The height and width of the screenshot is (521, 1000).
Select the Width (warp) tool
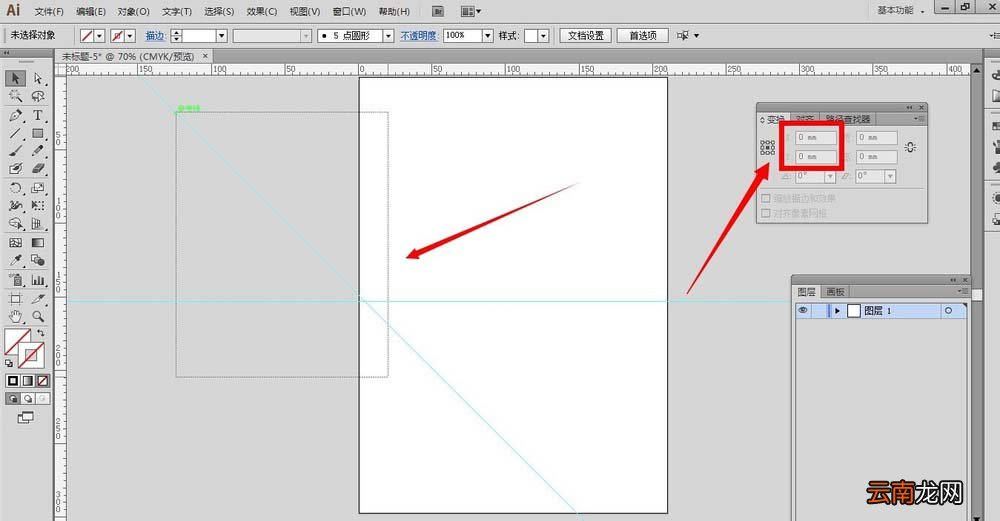(16, 206)
